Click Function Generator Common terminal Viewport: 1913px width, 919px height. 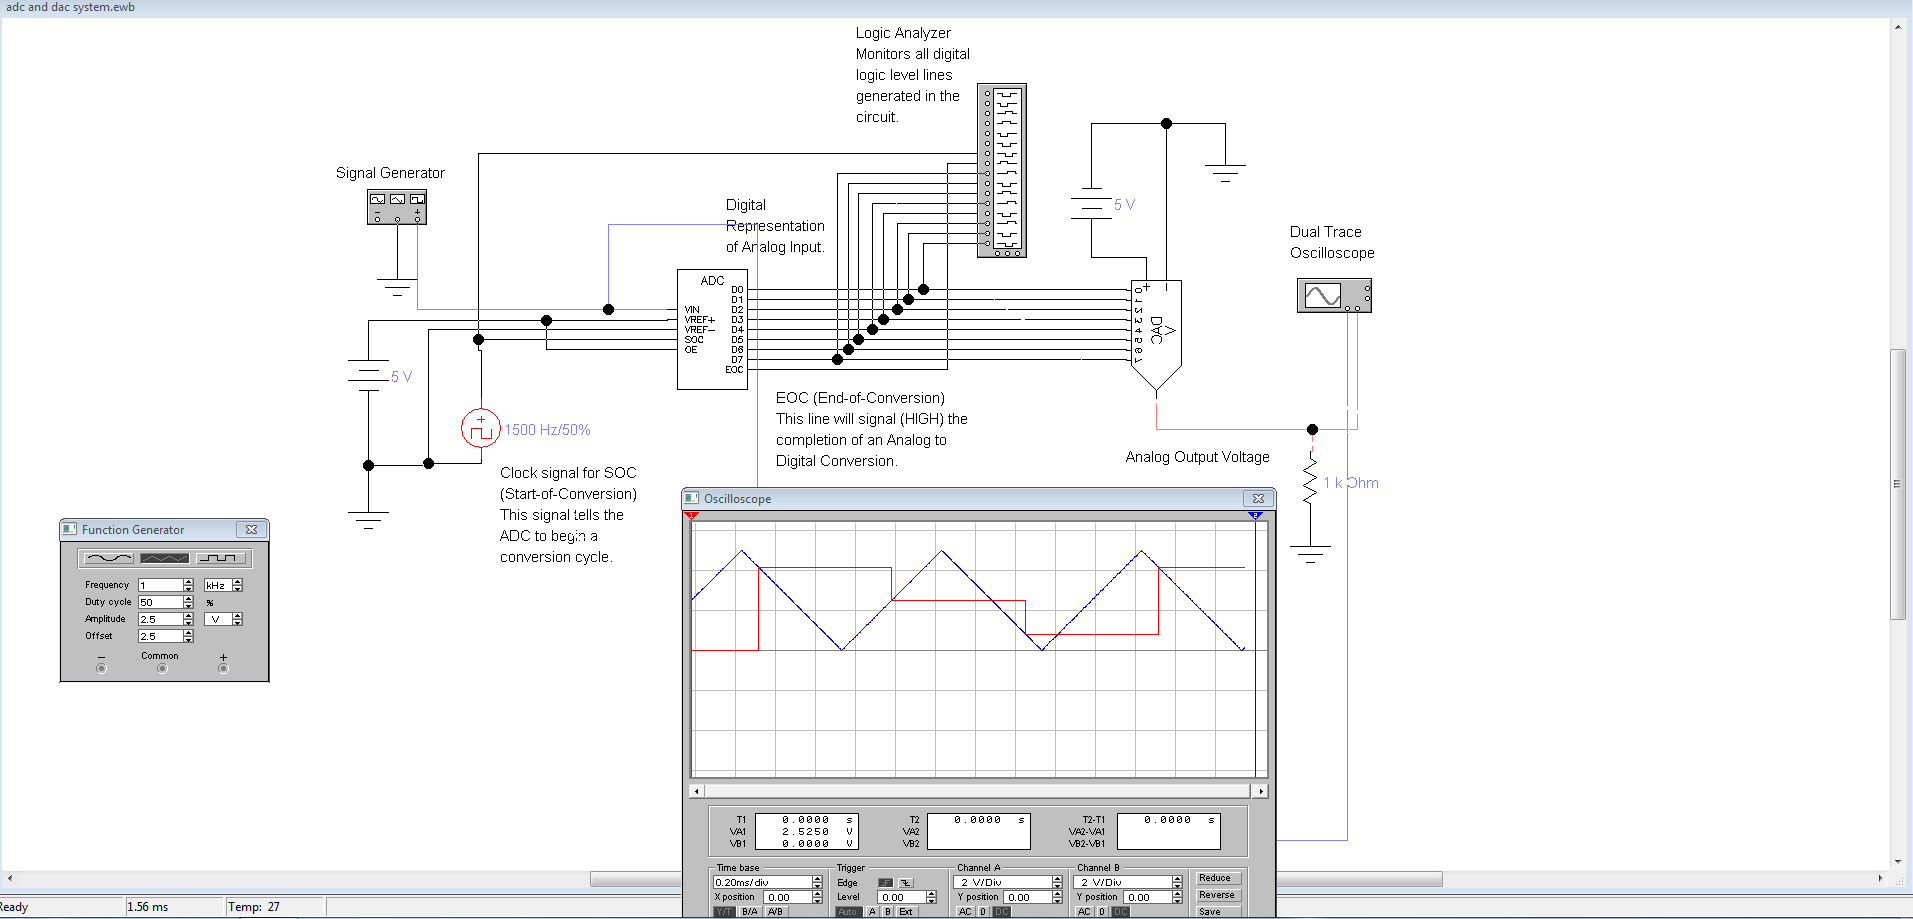[x=162, y=668]
